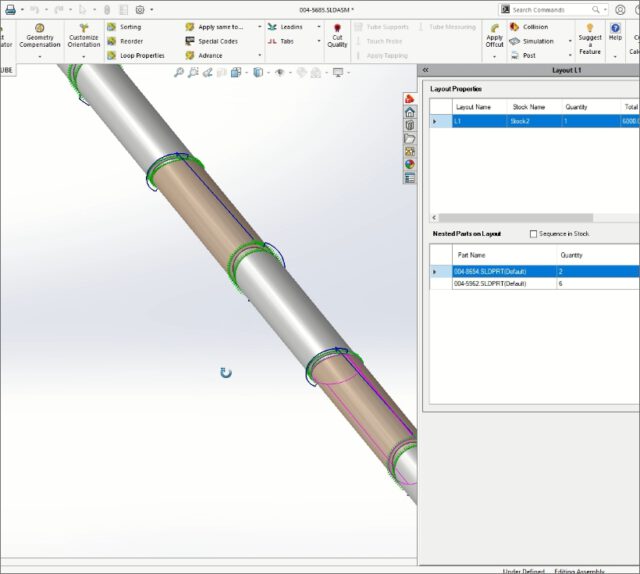Click Stock Name column header
The image size is (640, 574).
[534, 107]
